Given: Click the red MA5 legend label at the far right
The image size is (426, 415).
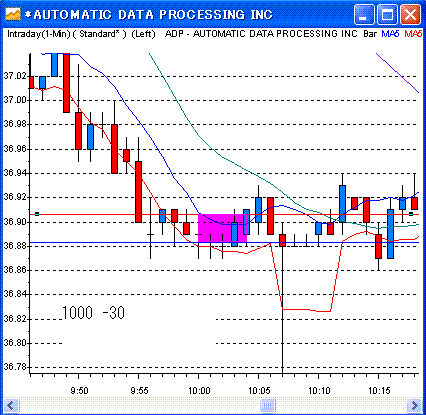Looking at the screenshot, I should (413, 34).
